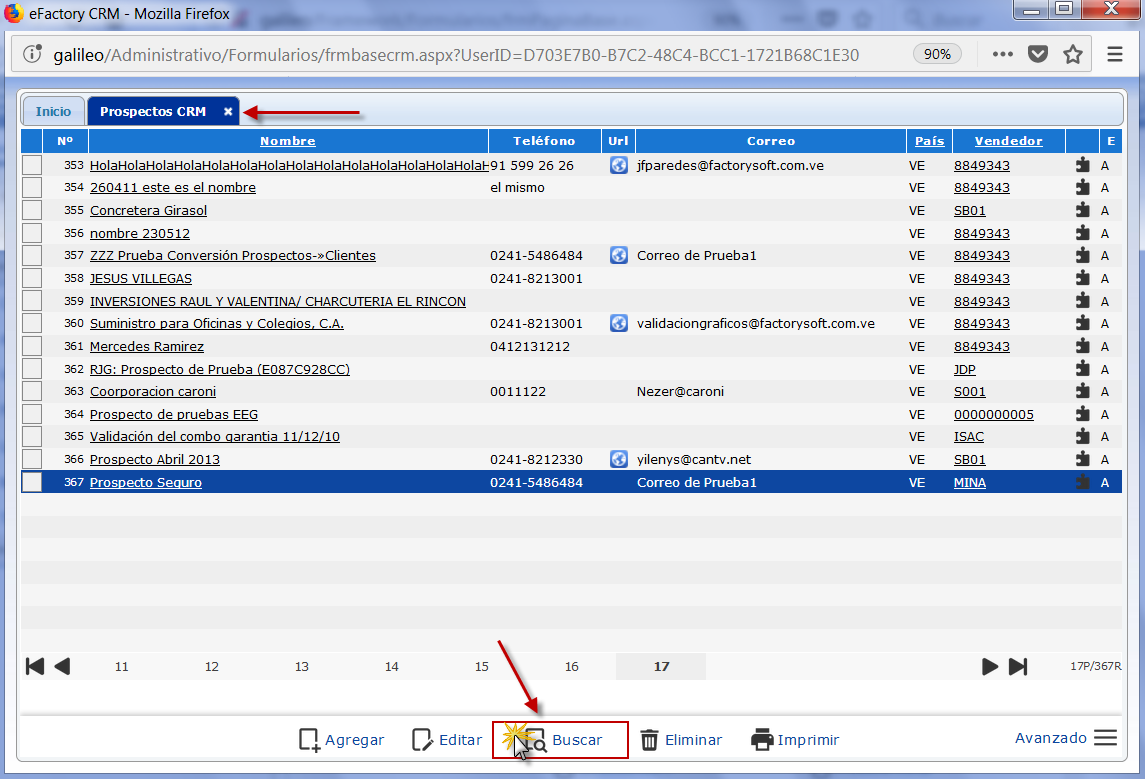Viewport: 1145px width, 779px height.
Task: Open vendor link ISAC
Action: (969, 437)
